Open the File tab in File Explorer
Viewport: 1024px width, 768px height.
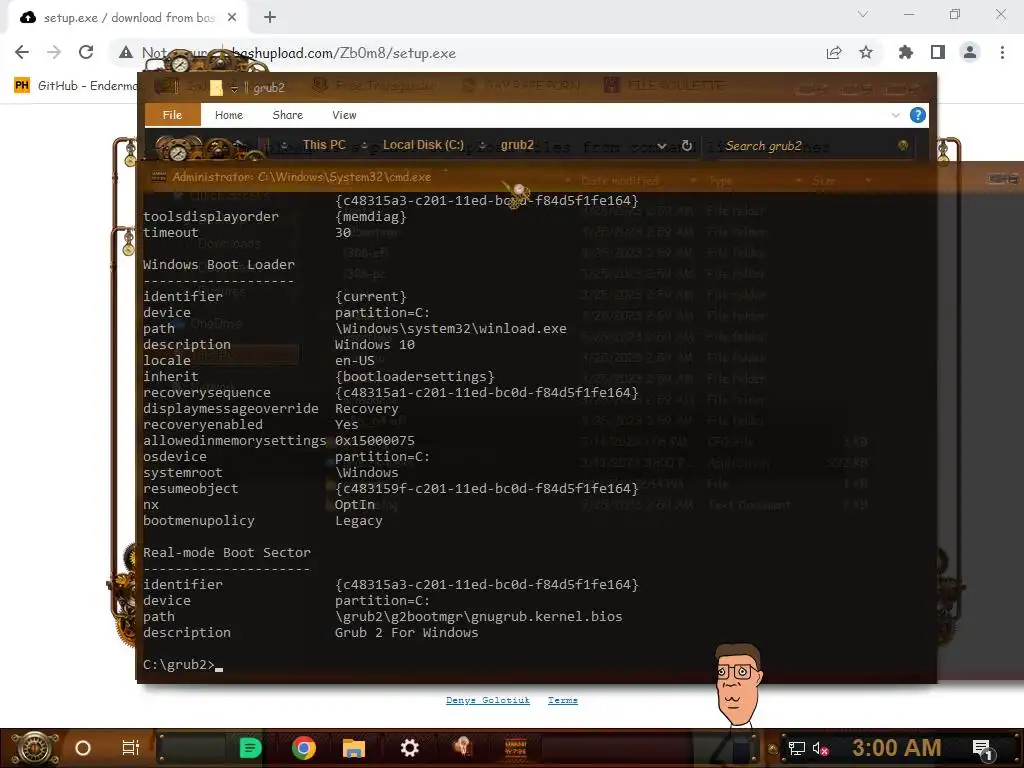click(172, 115)
